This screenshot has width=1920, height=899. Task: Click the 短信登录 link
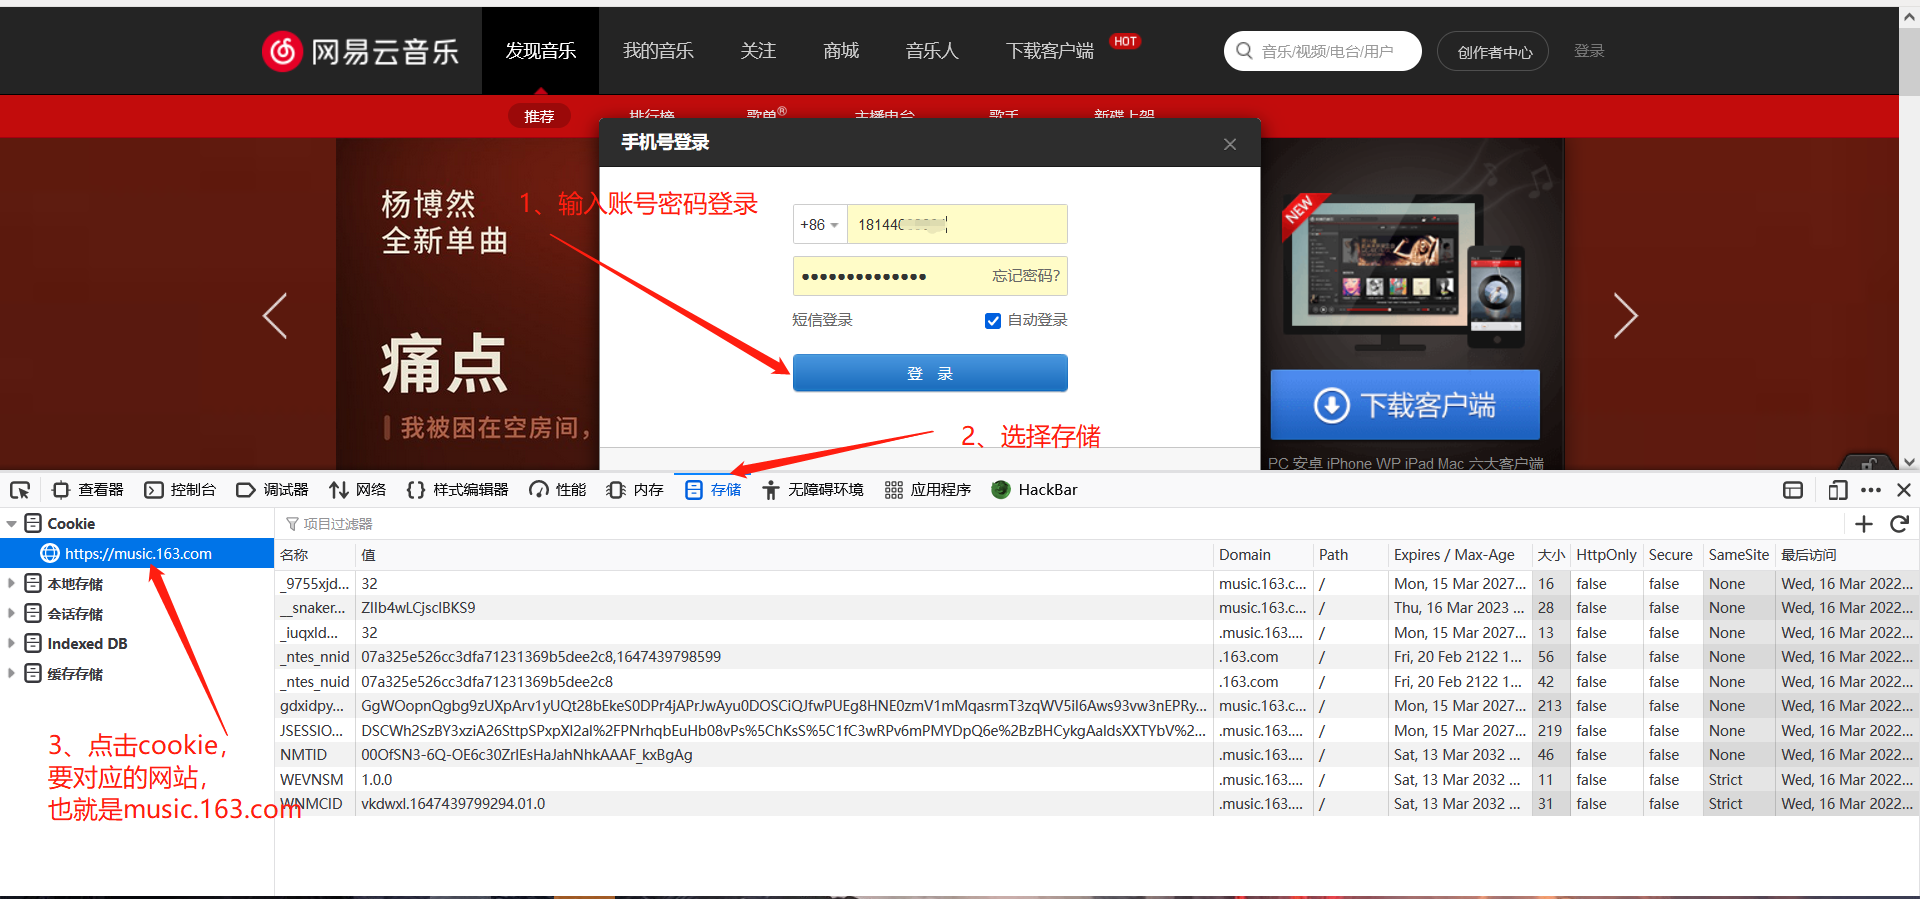coord(822,320)
